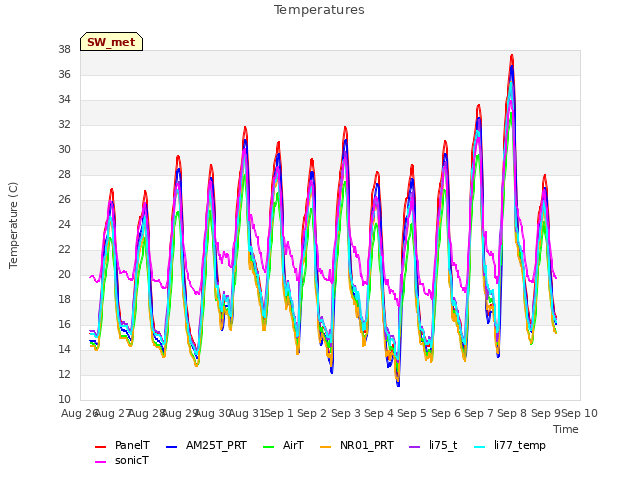Toggle the li75_t legend entry
This screenshot has width=640, height=480.
click(x=433, y=445)
